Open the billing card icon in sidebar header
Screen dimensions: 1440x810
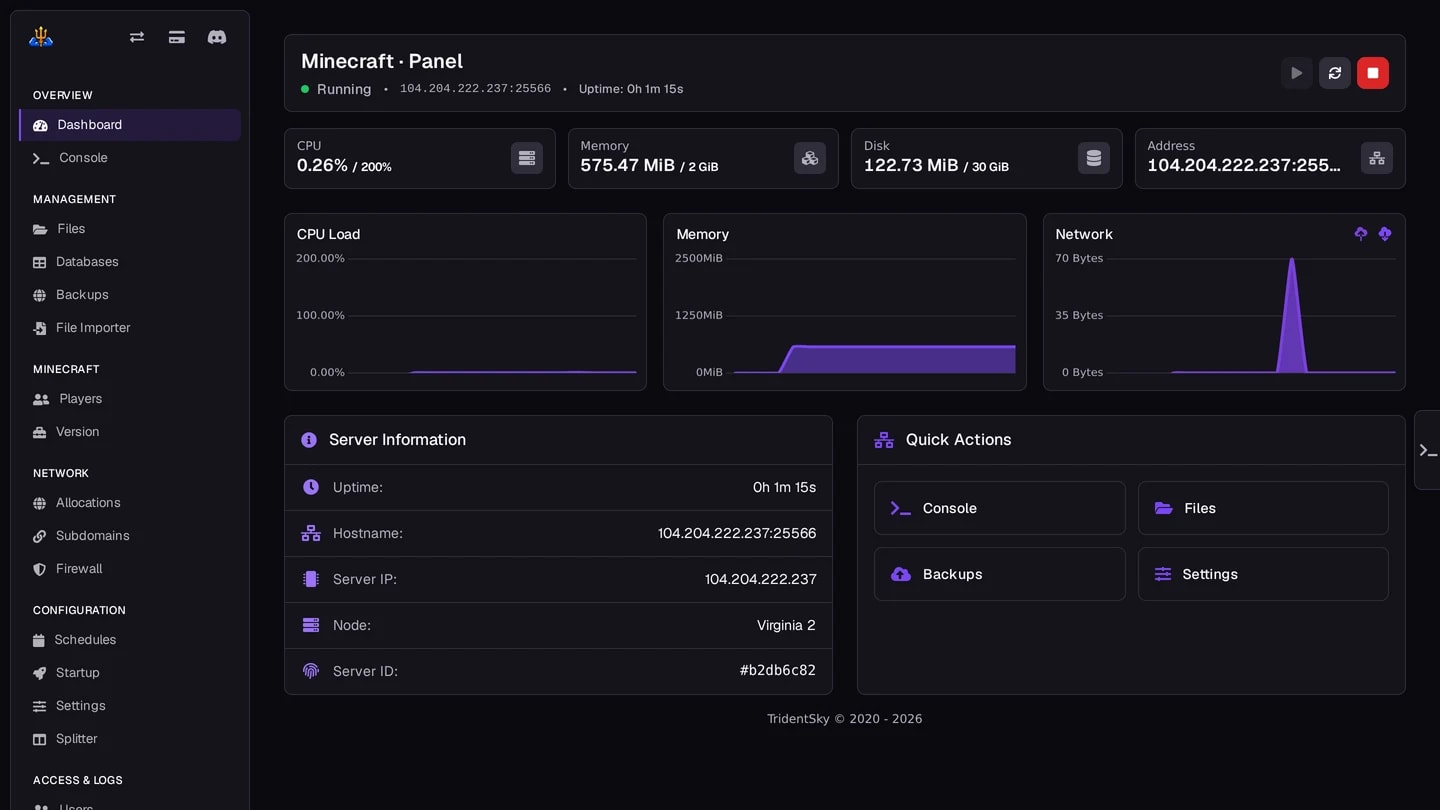point(177,37)
